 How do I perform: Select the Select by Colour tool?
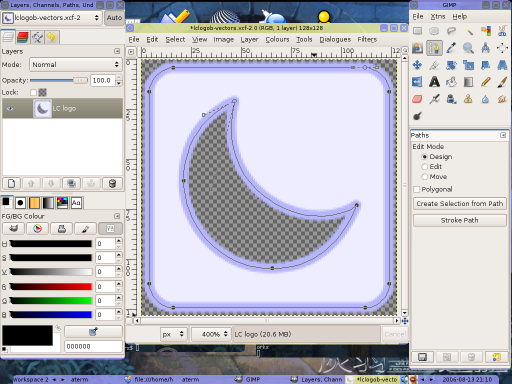(486, 31)
